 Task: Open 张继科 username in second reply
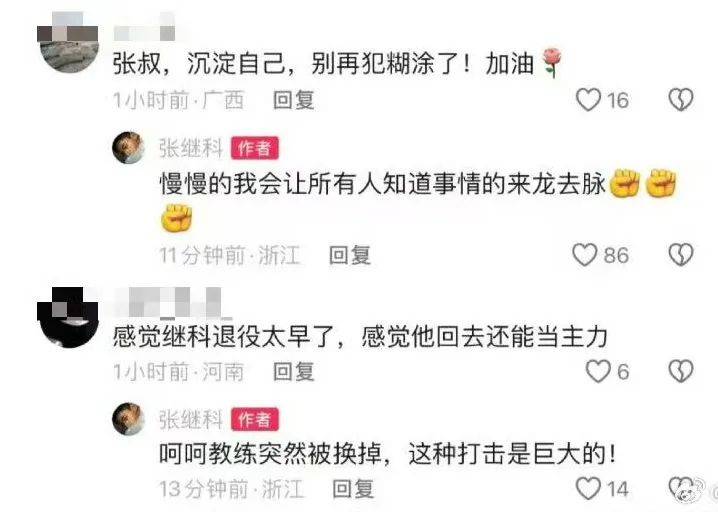[190, 419]
